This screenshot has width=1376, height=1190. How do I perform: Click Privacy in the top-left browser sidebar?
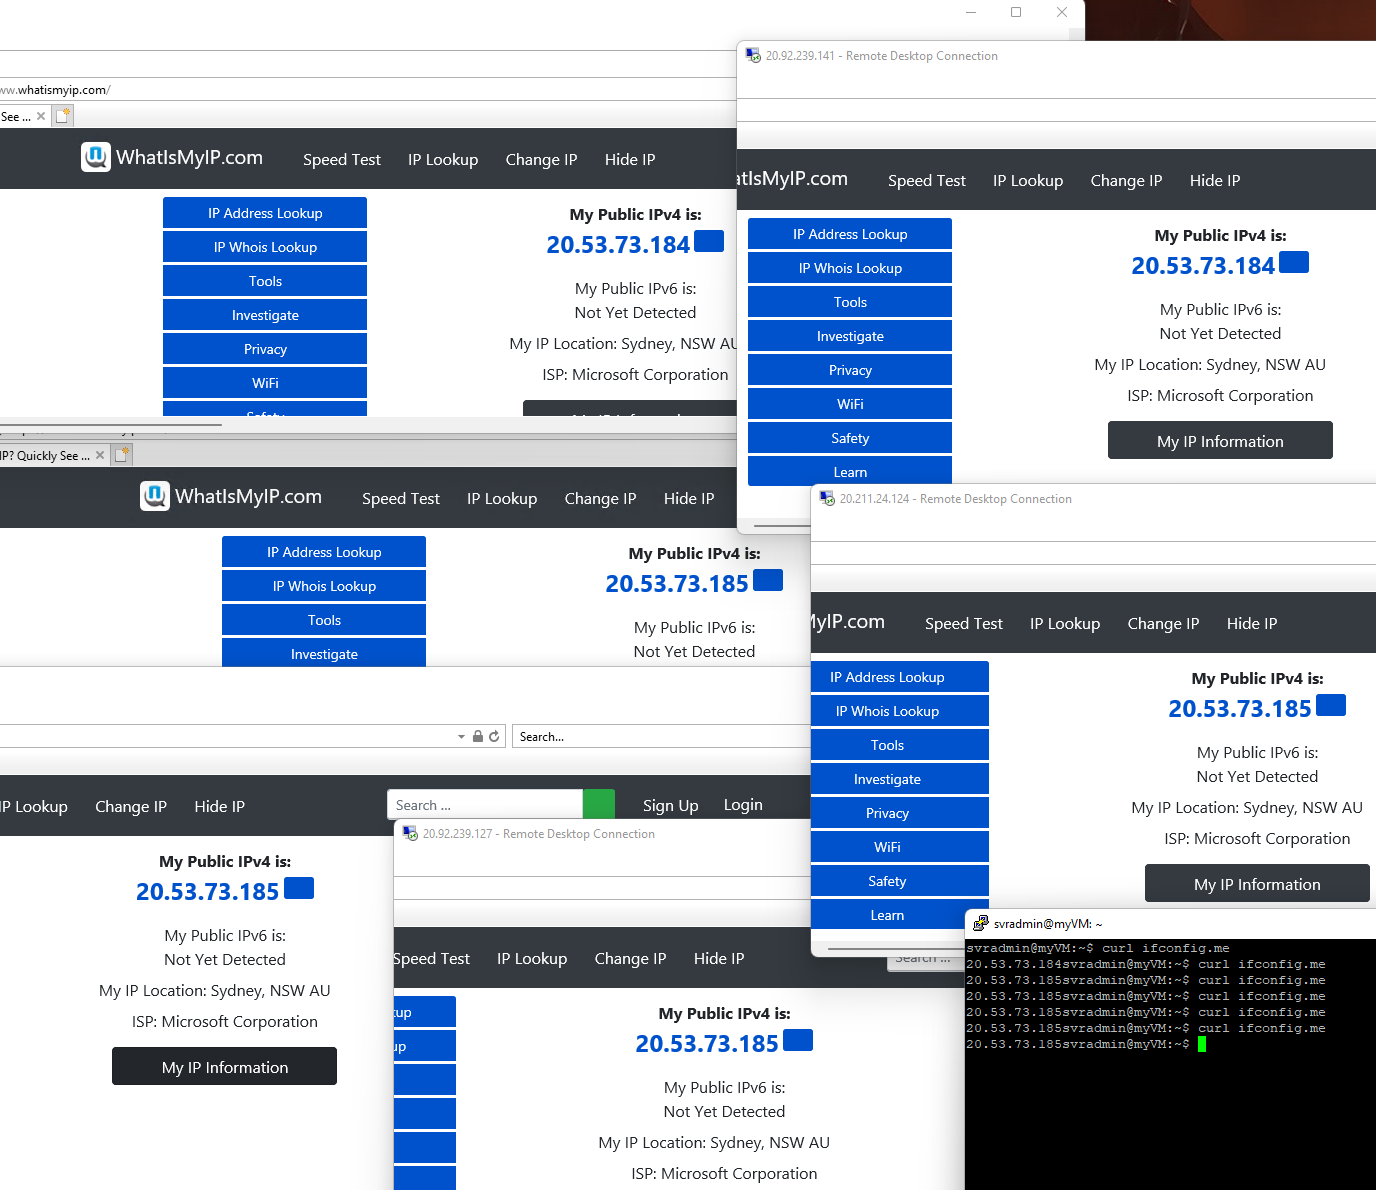point(265,349)
